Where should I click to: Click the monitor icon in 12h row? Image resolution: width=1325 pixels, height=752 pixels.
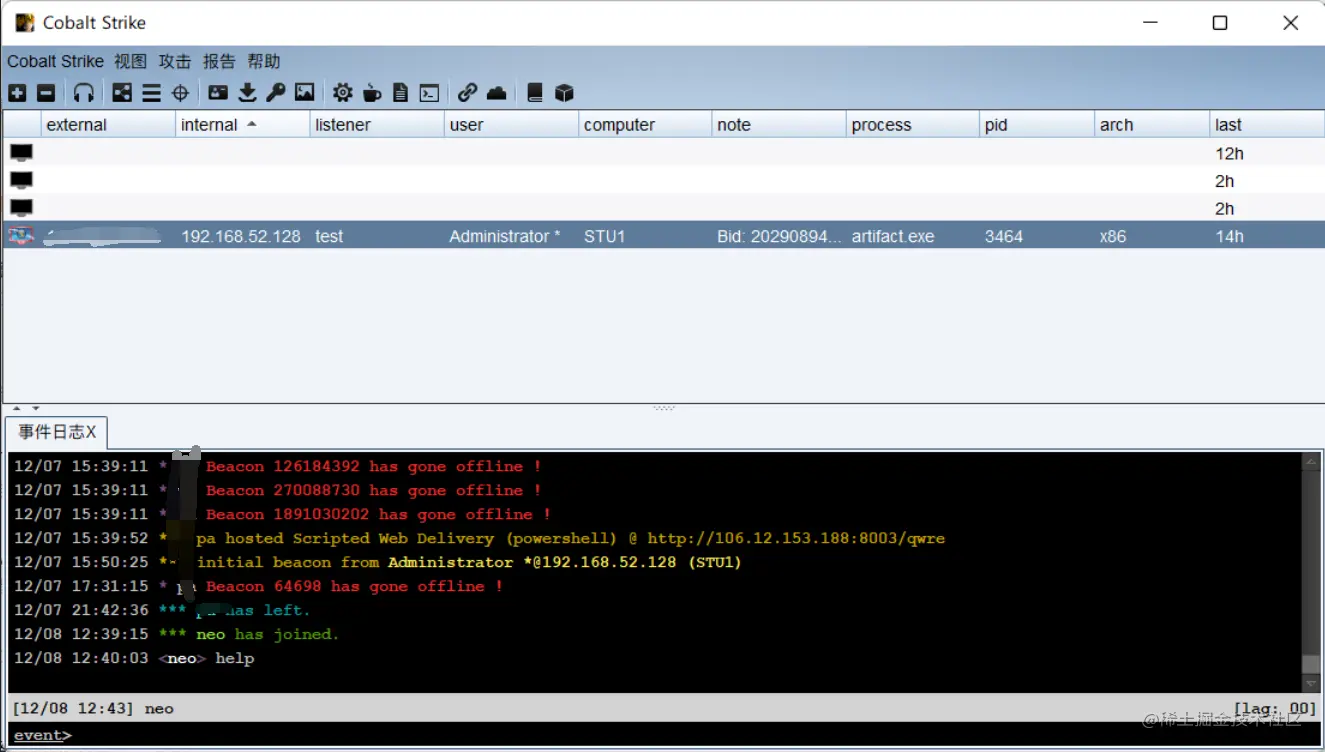(x=21, y=153)
